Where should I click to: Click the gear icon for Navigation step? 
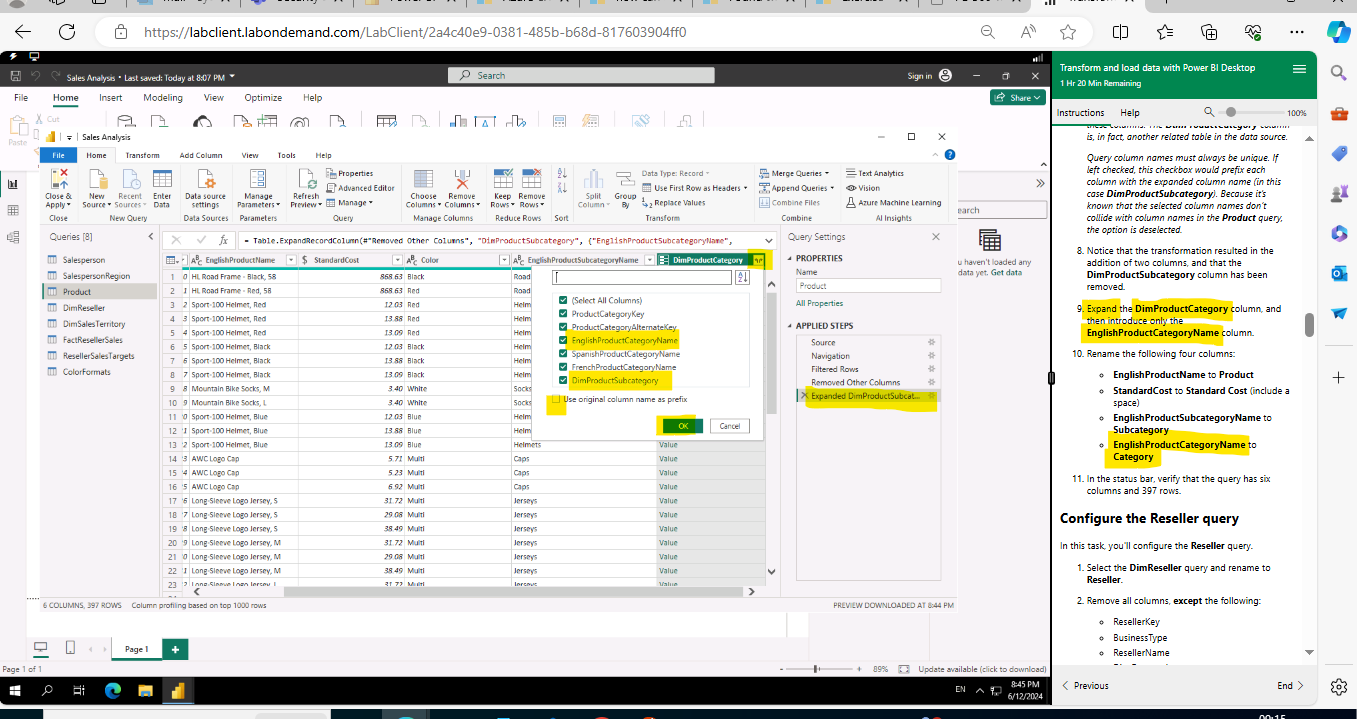[930, 355]
